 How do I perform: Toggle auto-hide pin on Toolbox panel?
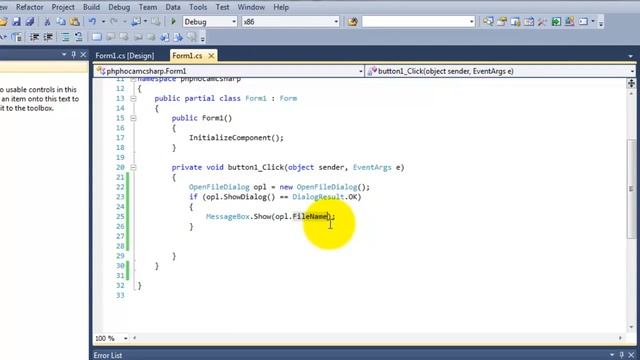[74, 54]
